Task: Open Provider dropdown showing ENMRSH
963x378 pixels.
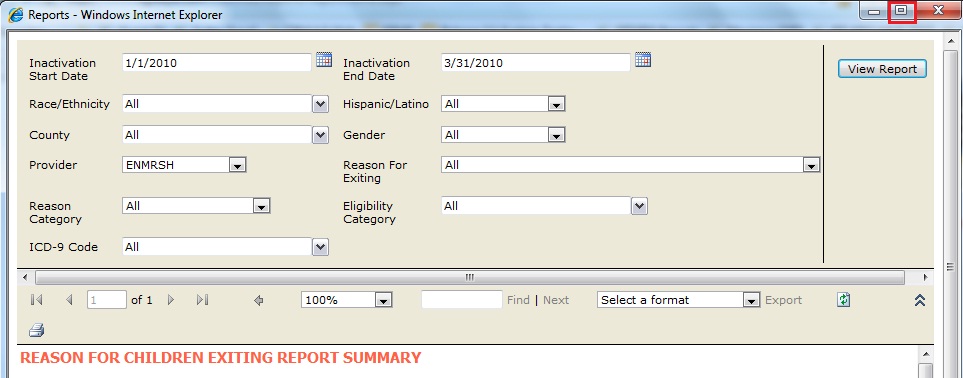Action: (238, 165)
